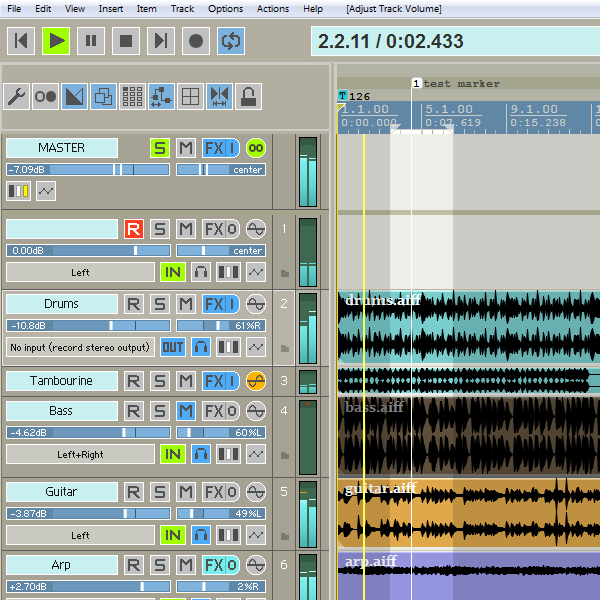Click the Guitar track volume fader

coord(88,514)
